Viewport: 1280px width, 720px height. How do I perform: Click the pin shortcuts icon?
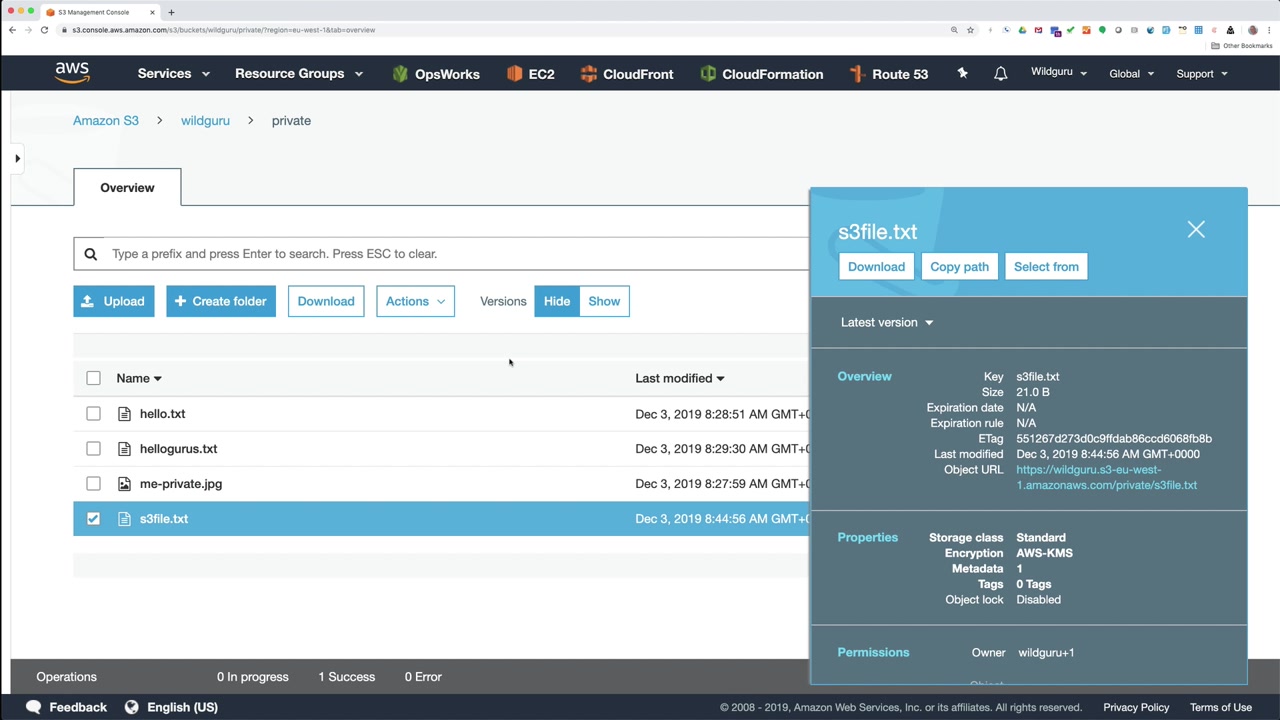962,73
